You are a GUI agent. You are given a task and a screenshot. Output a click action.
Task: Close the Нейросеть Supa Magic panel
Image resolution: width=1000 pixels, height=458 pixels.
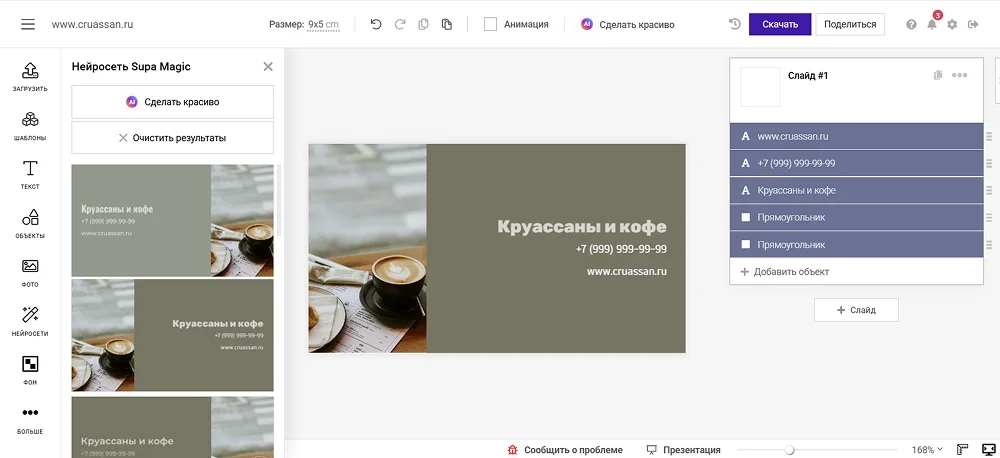268,66
